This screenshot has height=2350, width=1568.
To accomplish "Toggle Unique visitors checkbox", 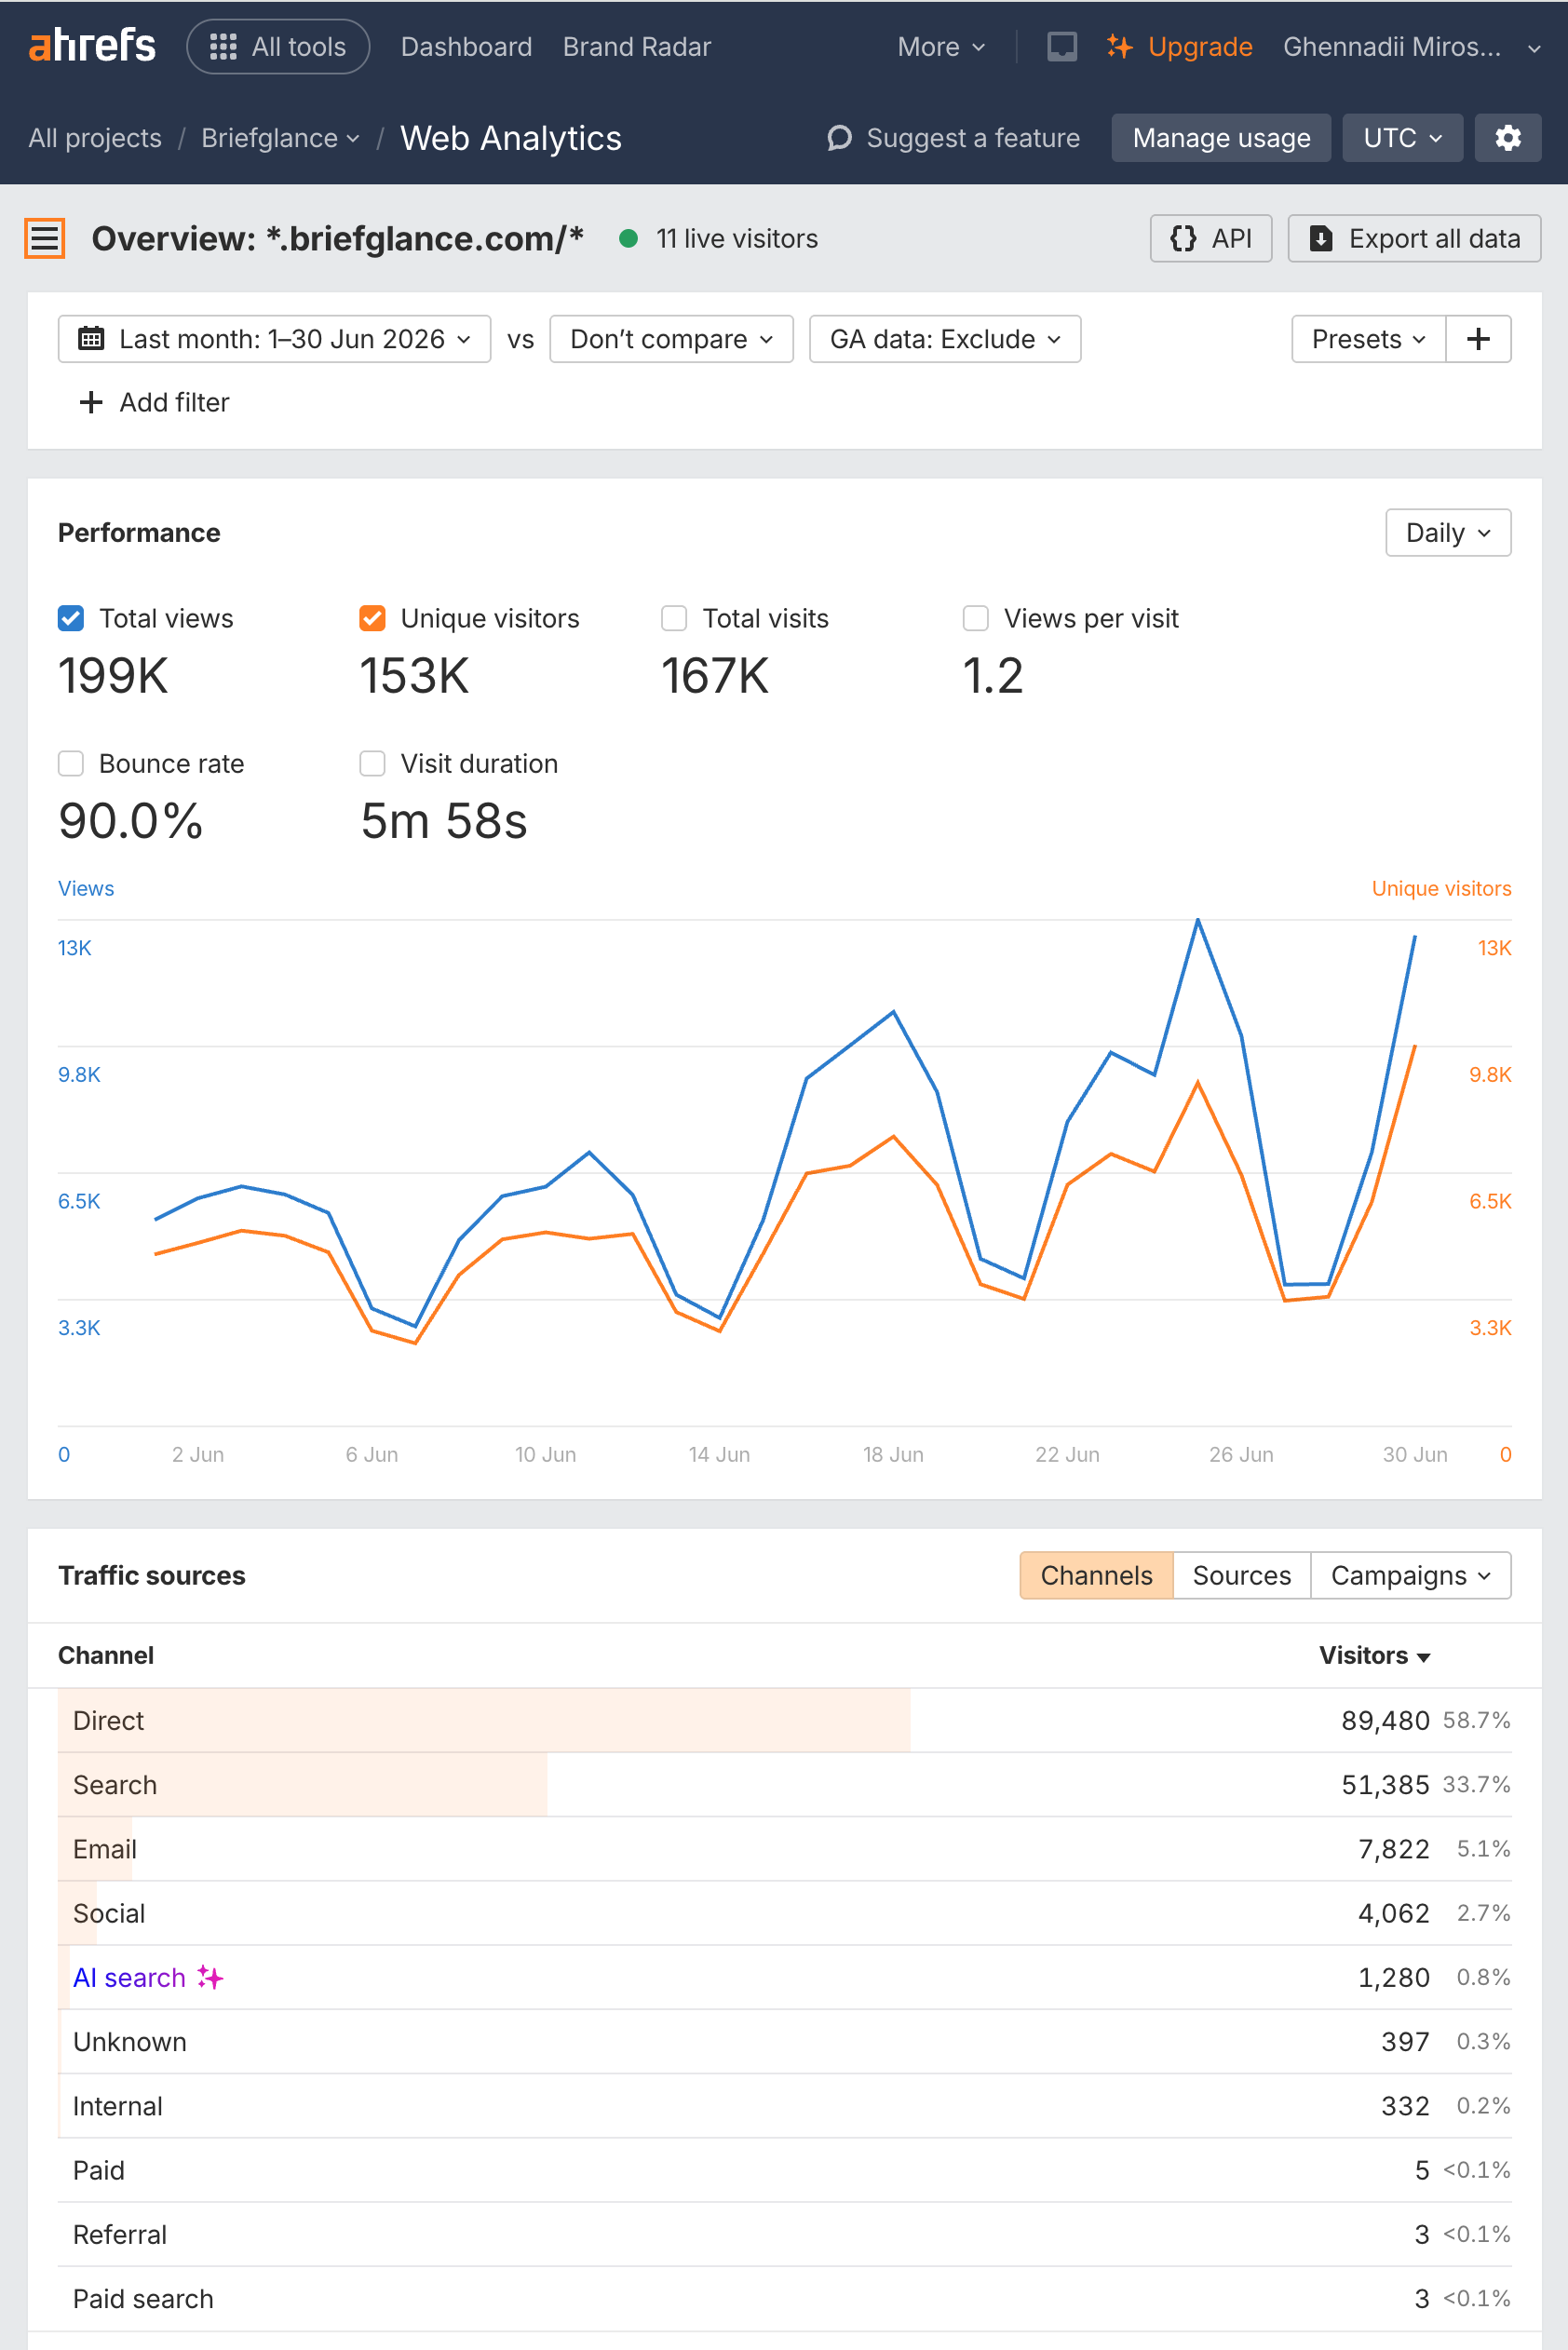I will 372,618.
